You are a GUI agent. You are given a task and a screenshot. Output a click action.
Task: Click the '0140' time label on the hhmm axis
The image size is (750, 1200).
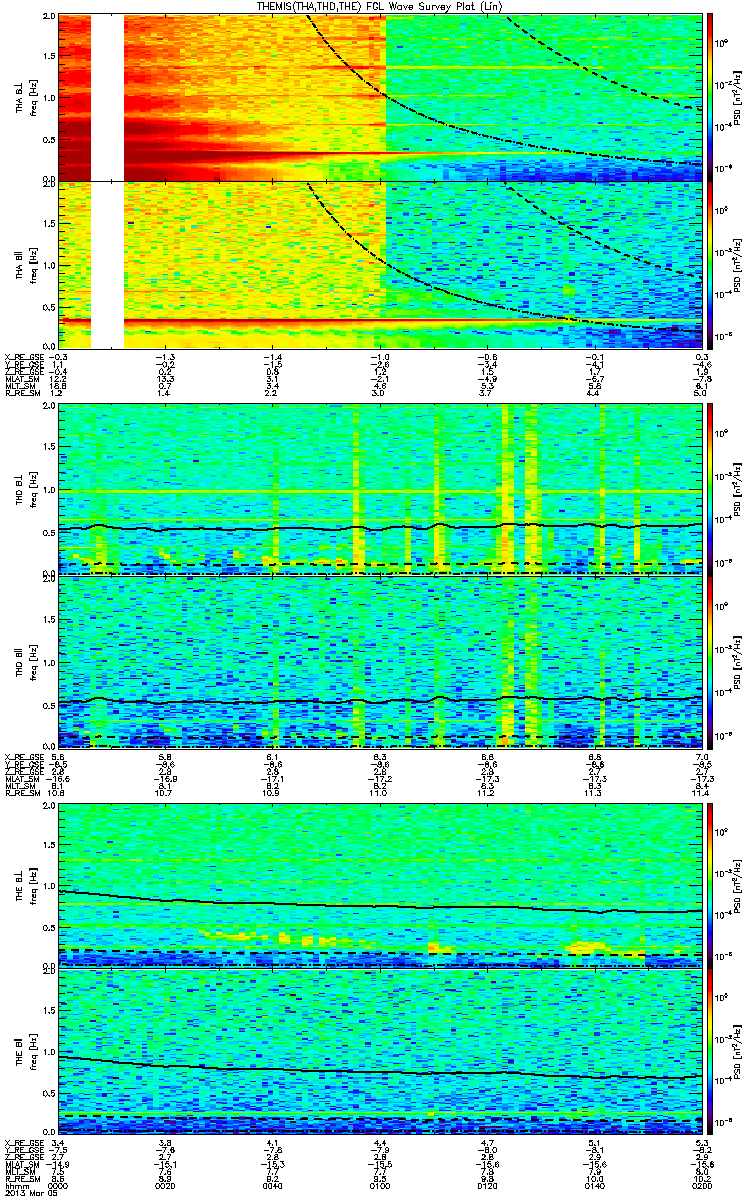595,1185
